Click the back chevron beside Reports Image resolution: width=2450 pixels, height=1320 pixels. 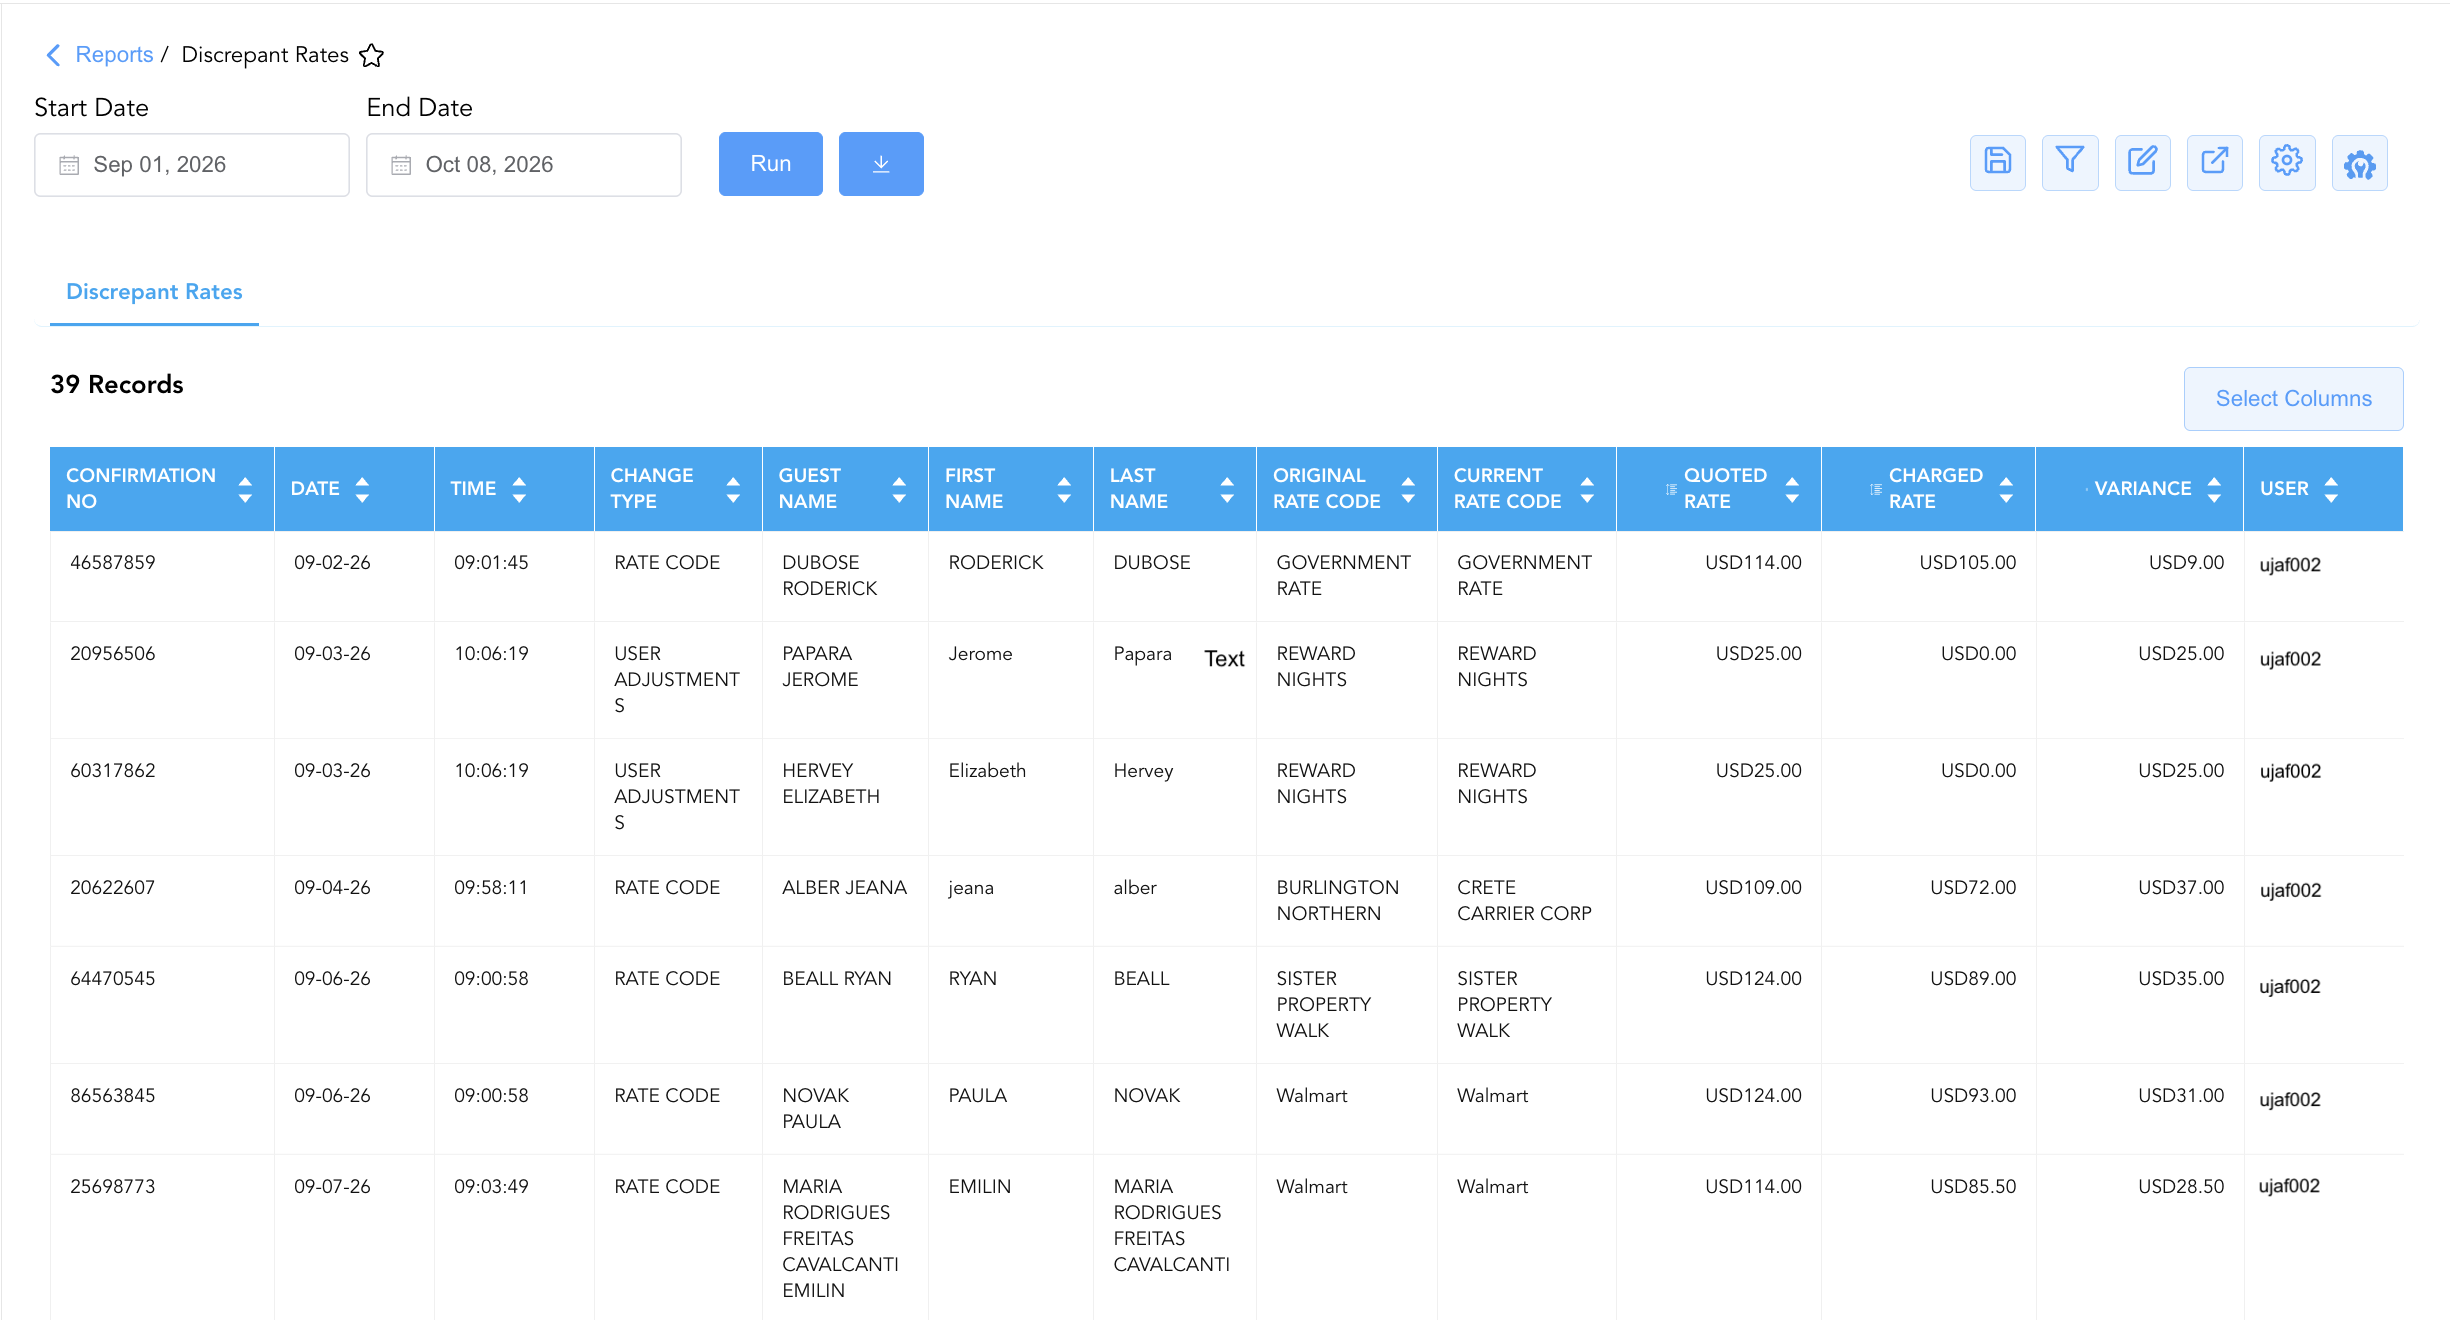point(54,55)
